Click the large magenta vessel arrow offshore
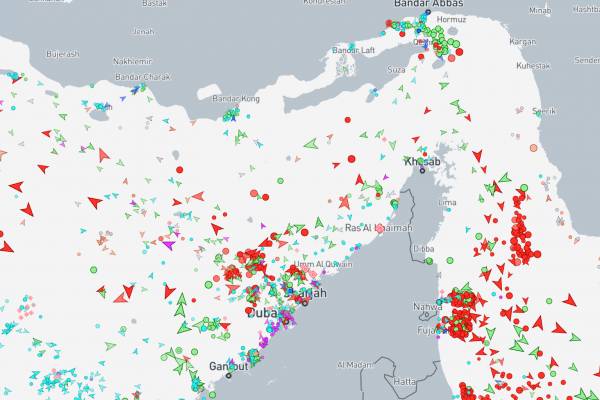Image resolution: width=600 pixels, height=400 pixels. pyautogui.click(x=168, y=243)
